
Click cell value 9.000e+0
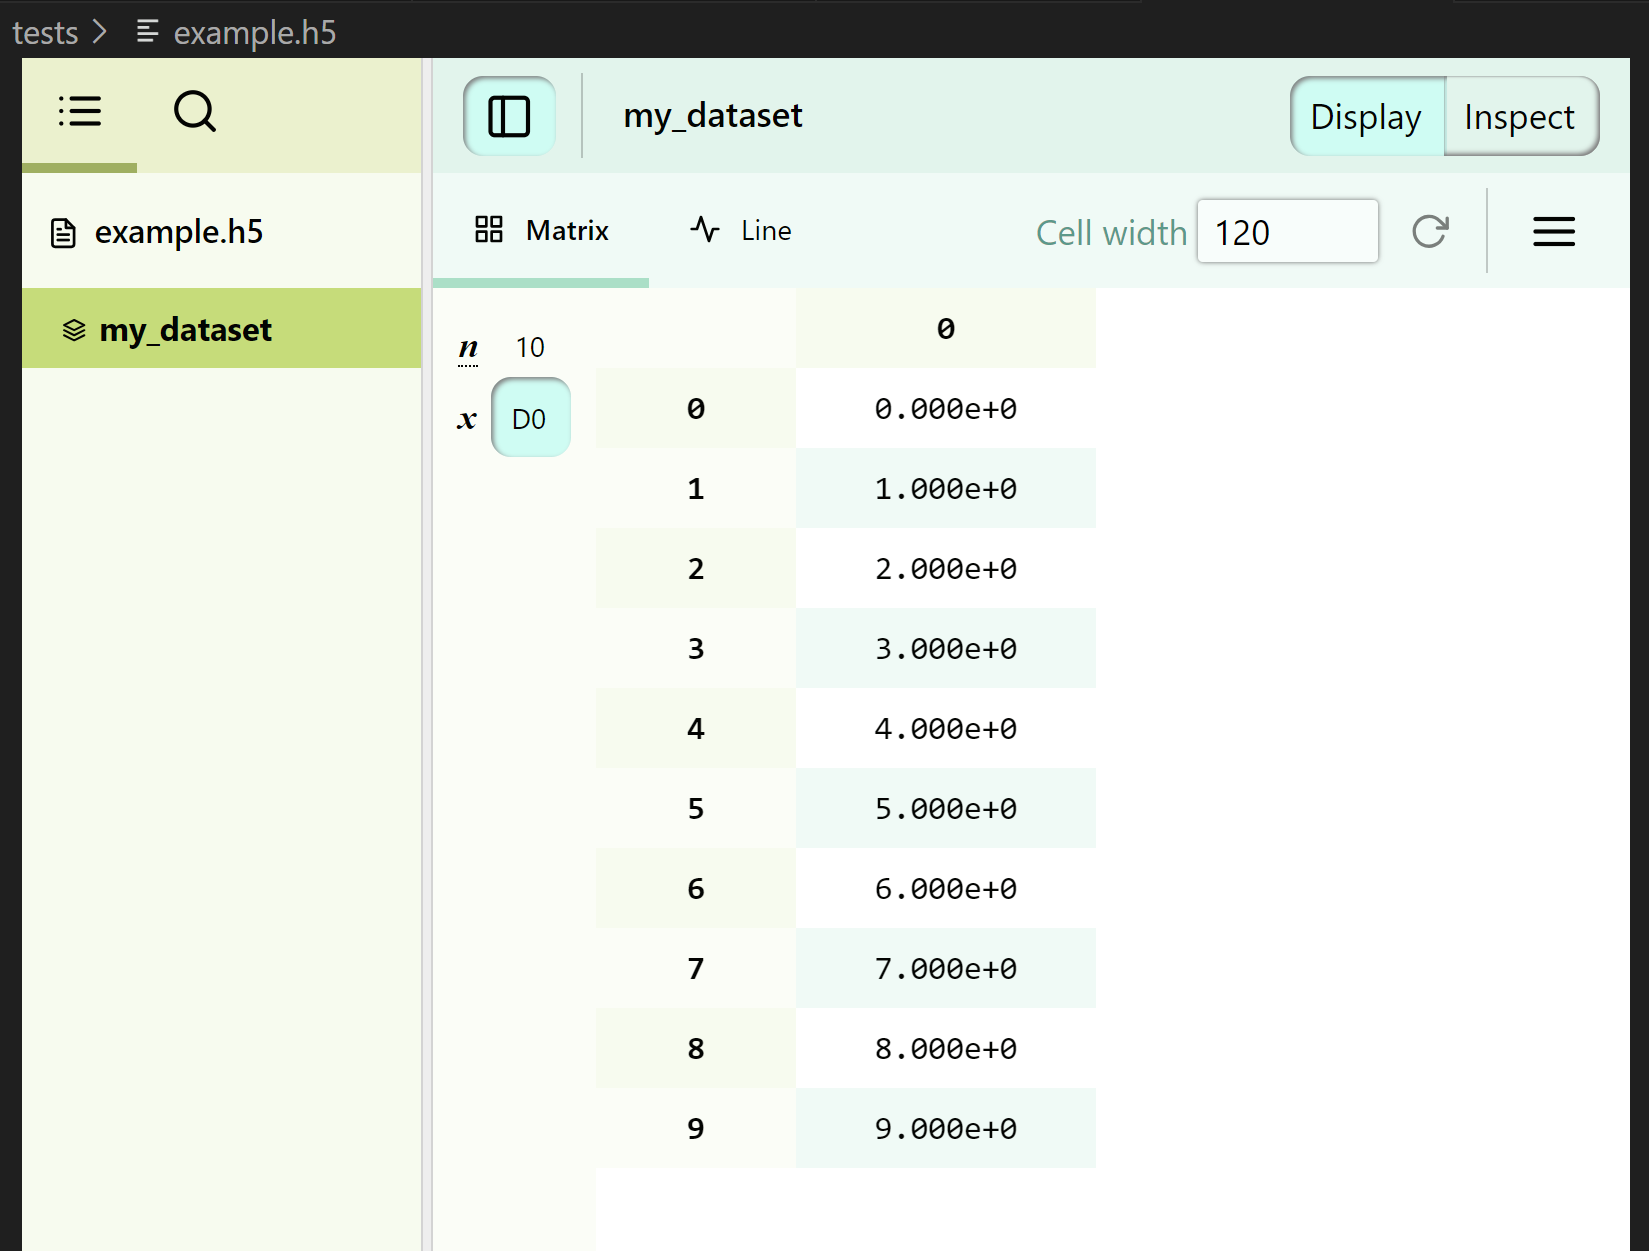[x=946, y=1128]
